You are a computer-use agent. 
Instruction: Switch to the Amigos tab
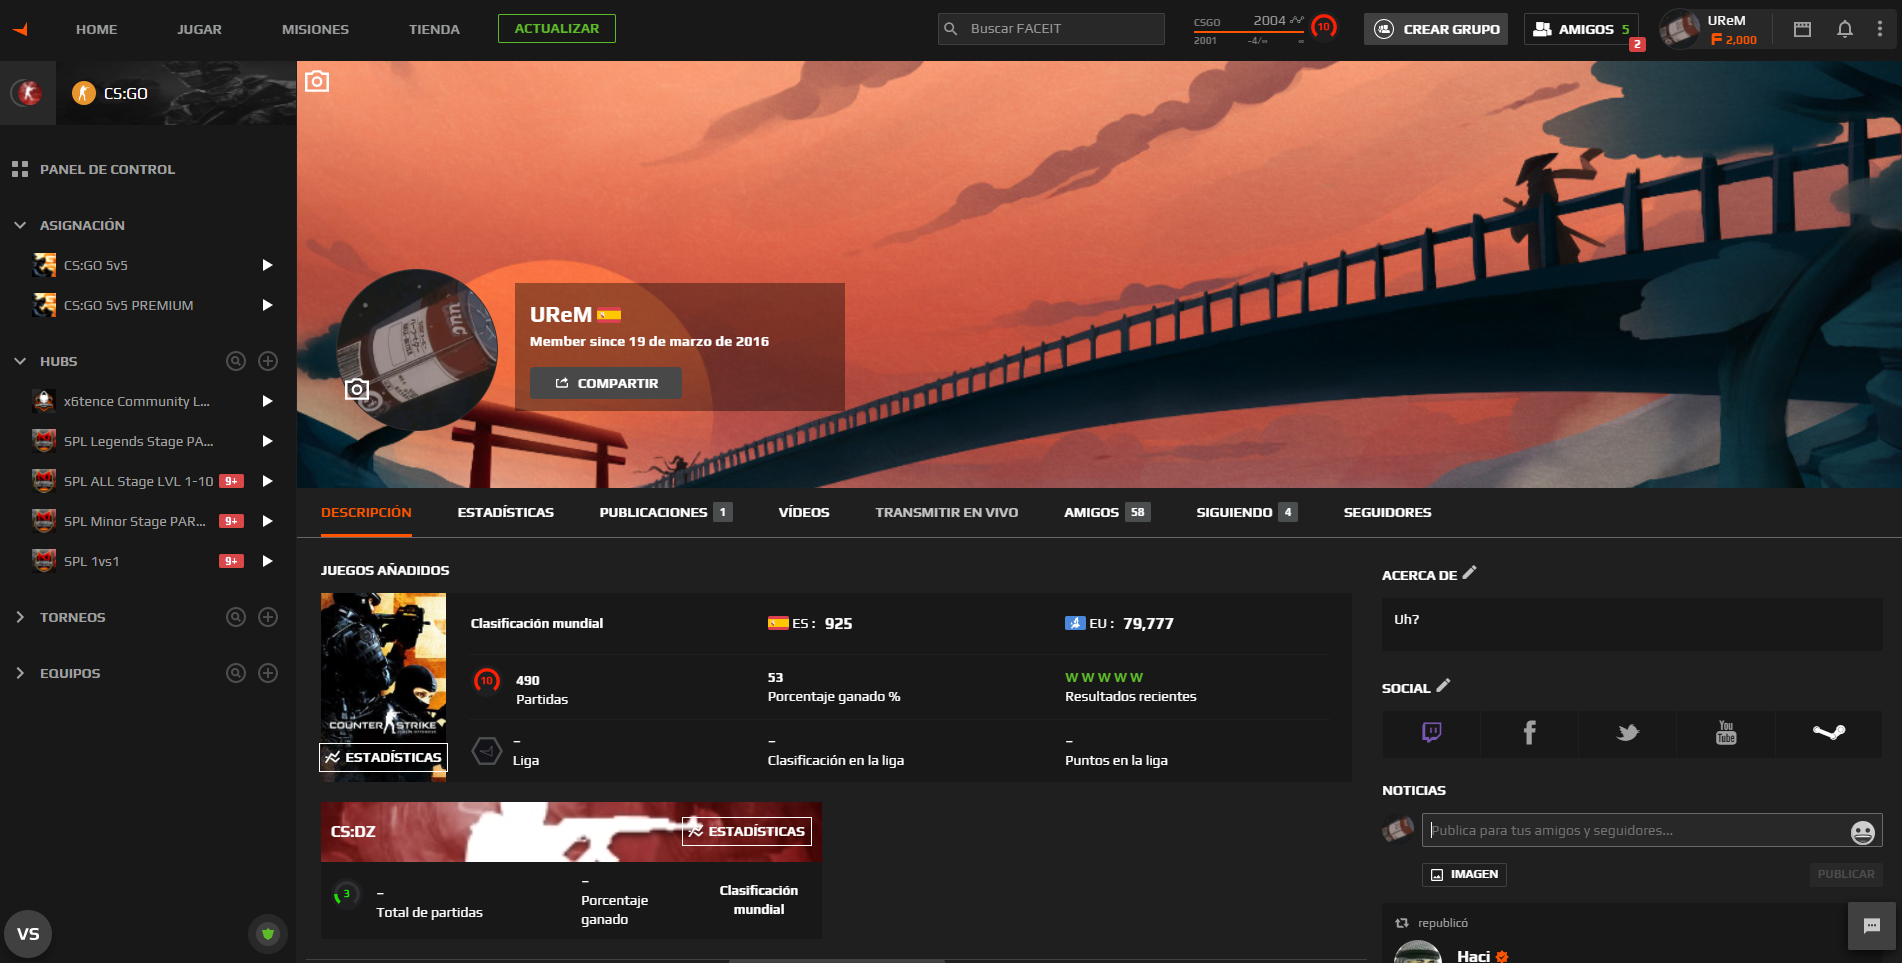[1107, 512]
